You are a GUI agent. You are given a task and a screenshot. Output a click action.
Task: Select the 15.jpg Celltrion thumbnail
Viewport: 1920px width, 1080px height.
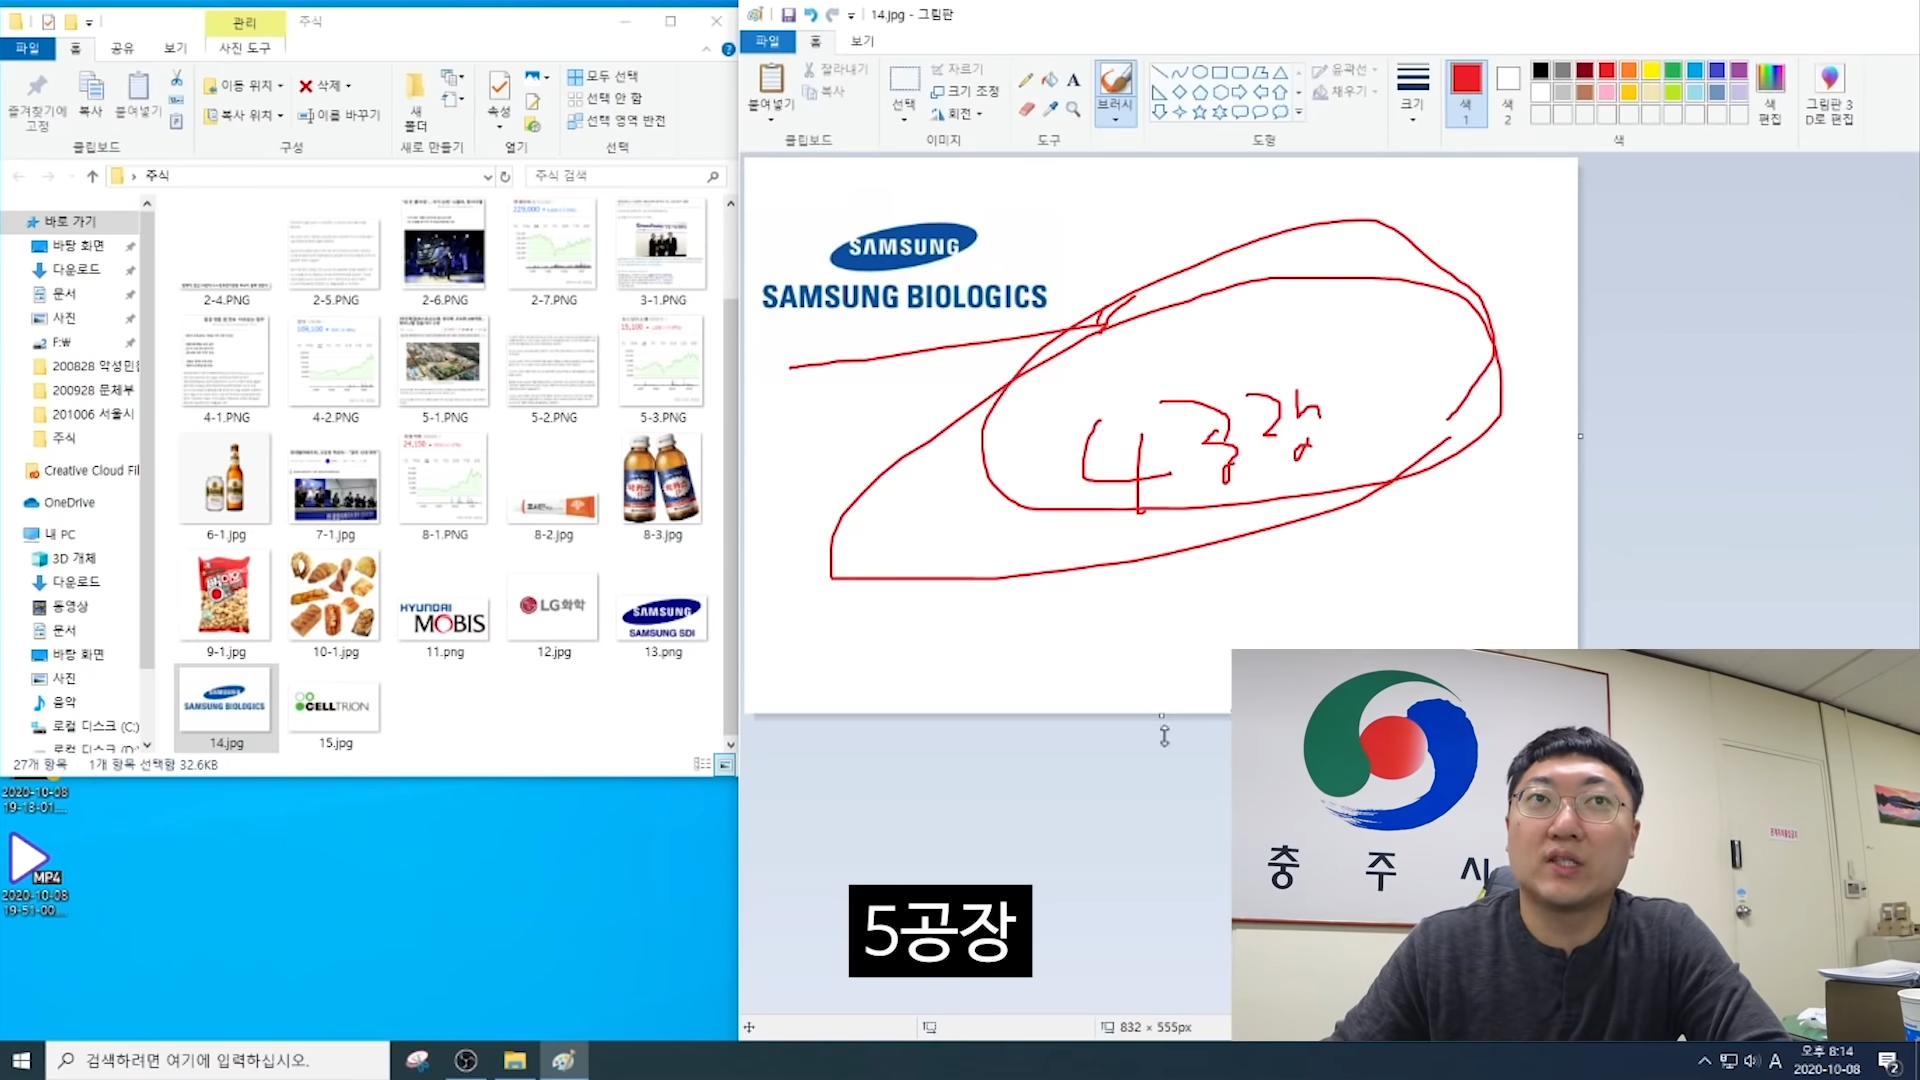coord(335,707)
